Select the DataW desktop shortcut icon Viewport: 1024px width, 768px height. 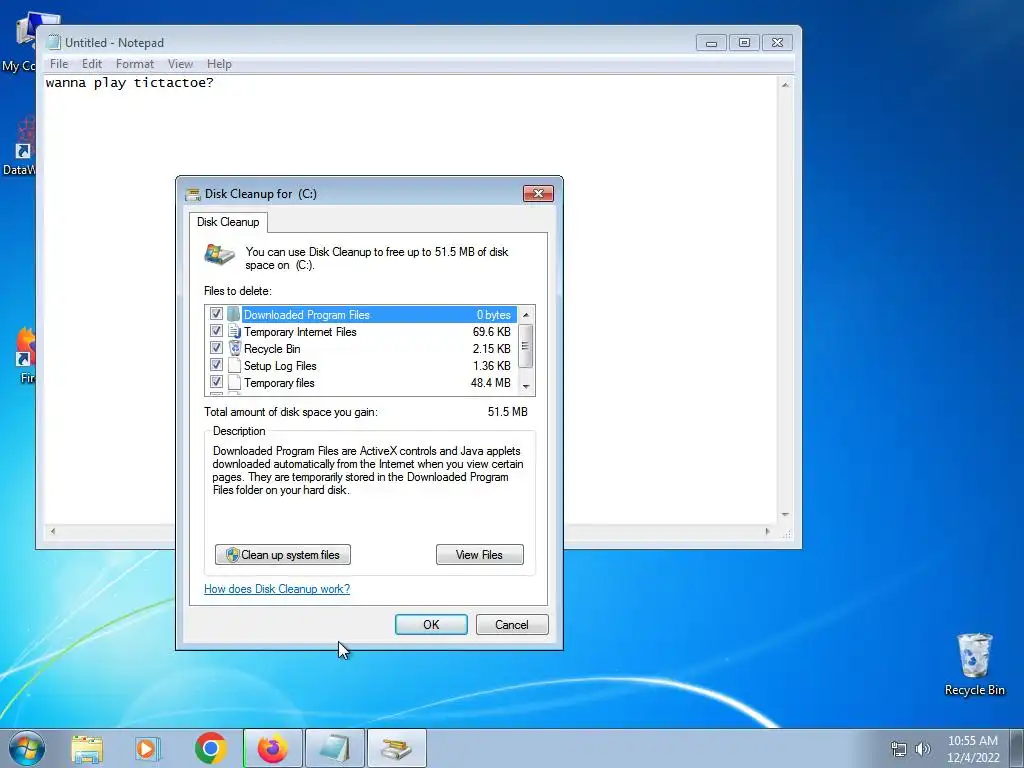coord(18,147)
